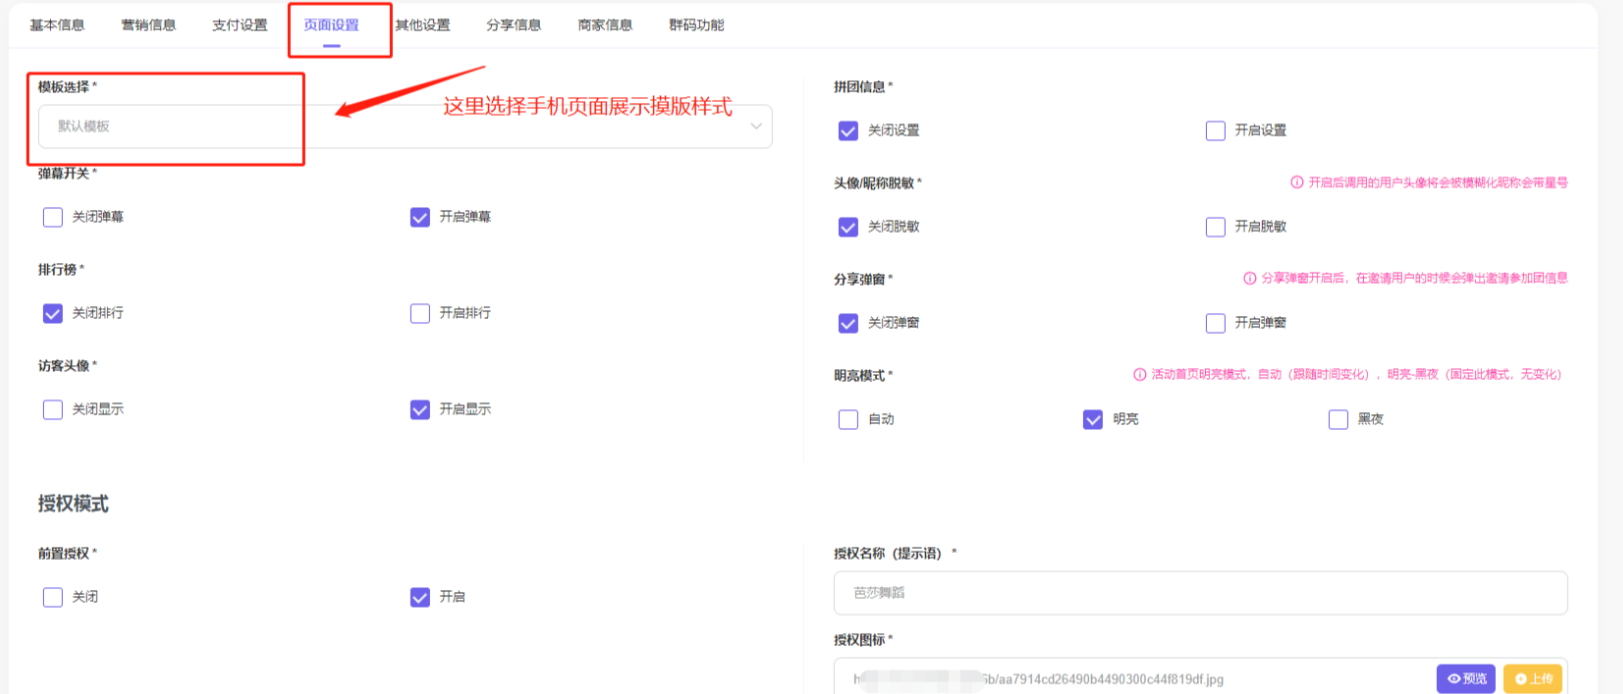Viewport: 1623px width, 694px height.
Task: Select the 自动 brightness mode checkbox
Action: (848, 419)
